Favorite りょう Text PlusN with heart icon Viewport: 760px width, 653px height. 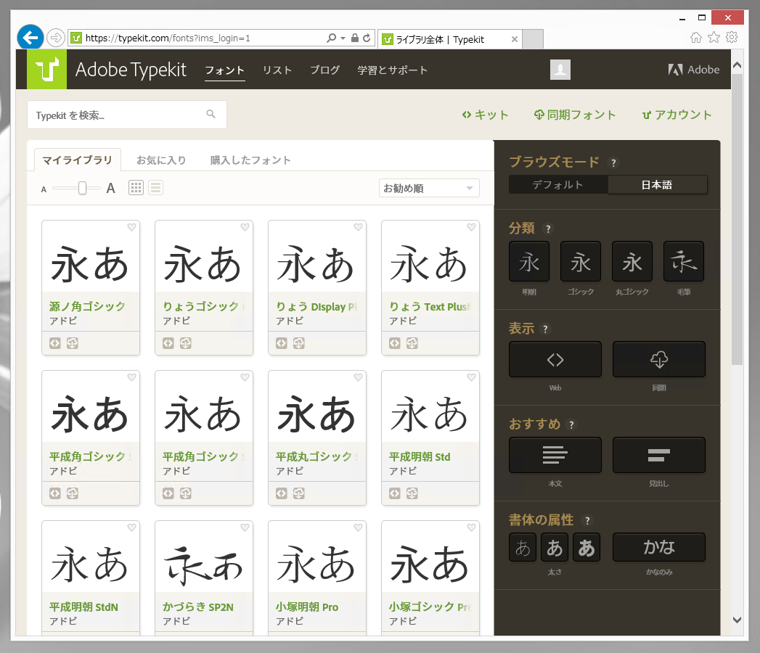(471, 227)
